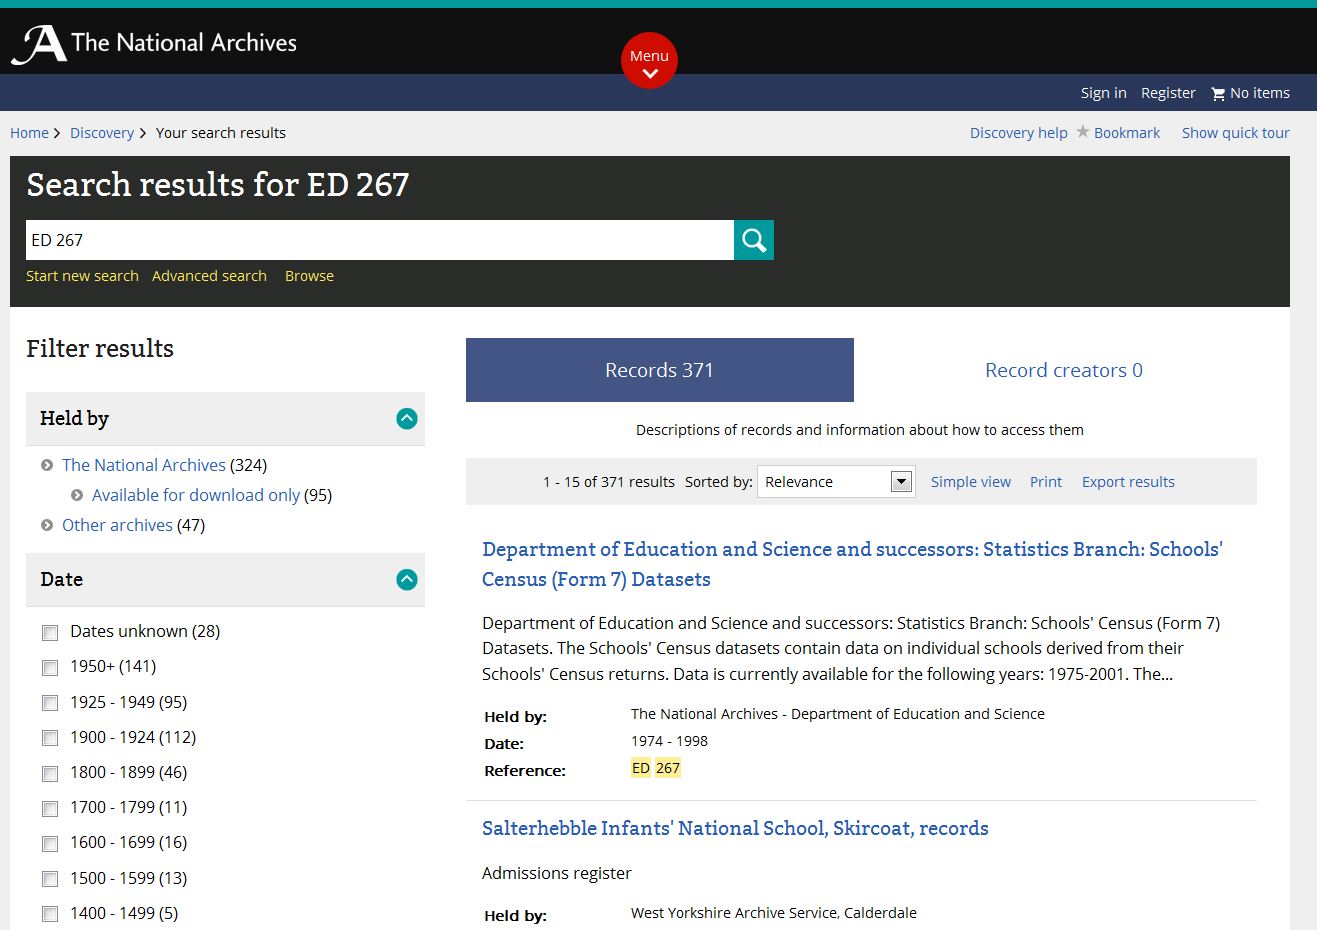
Task: Click the 'Admissions register' description text
Action: (557, 873)
